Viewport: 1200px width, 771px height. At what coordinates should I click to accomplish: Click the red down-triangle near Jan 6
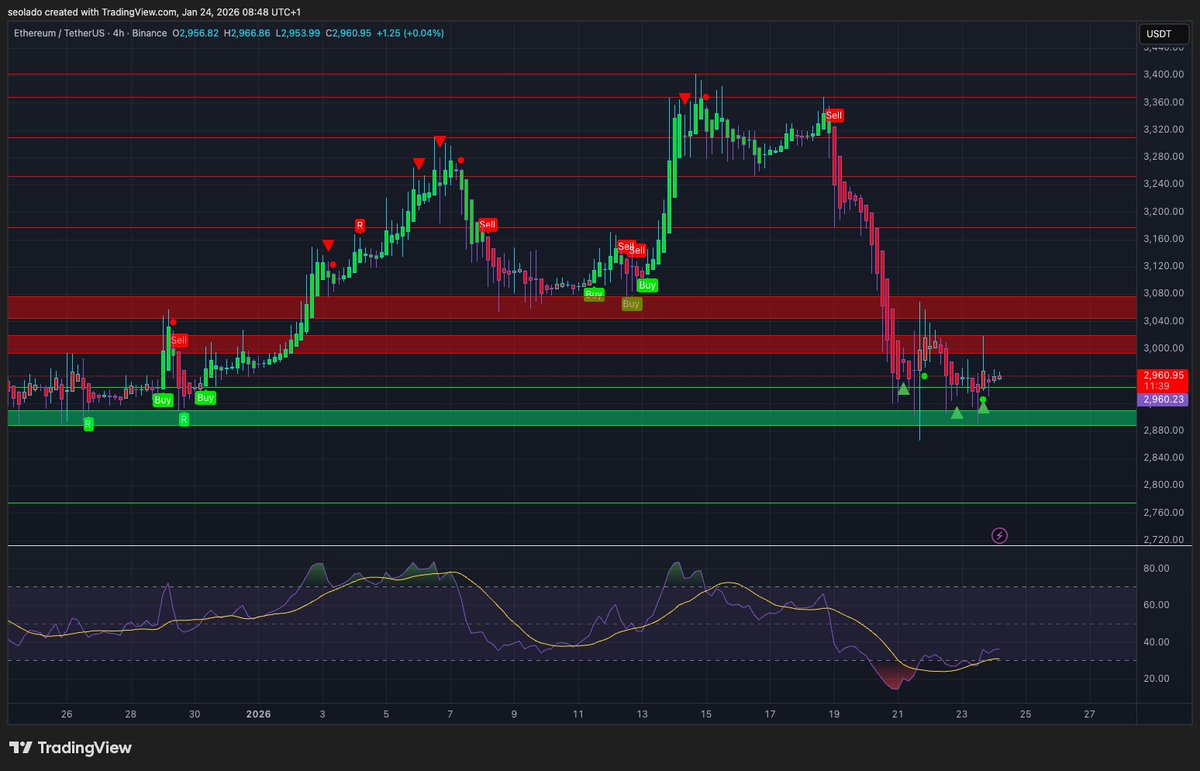click(x=420, y=163)
